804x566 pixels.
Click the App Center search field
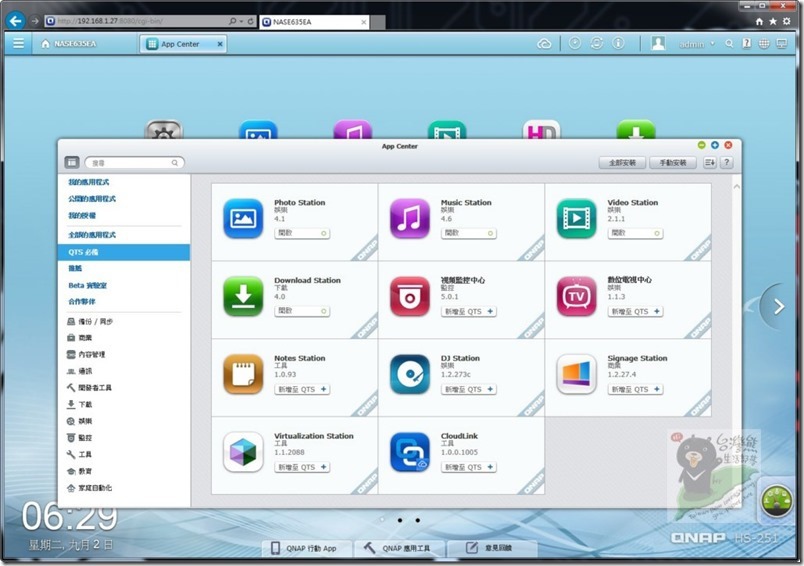134,163
